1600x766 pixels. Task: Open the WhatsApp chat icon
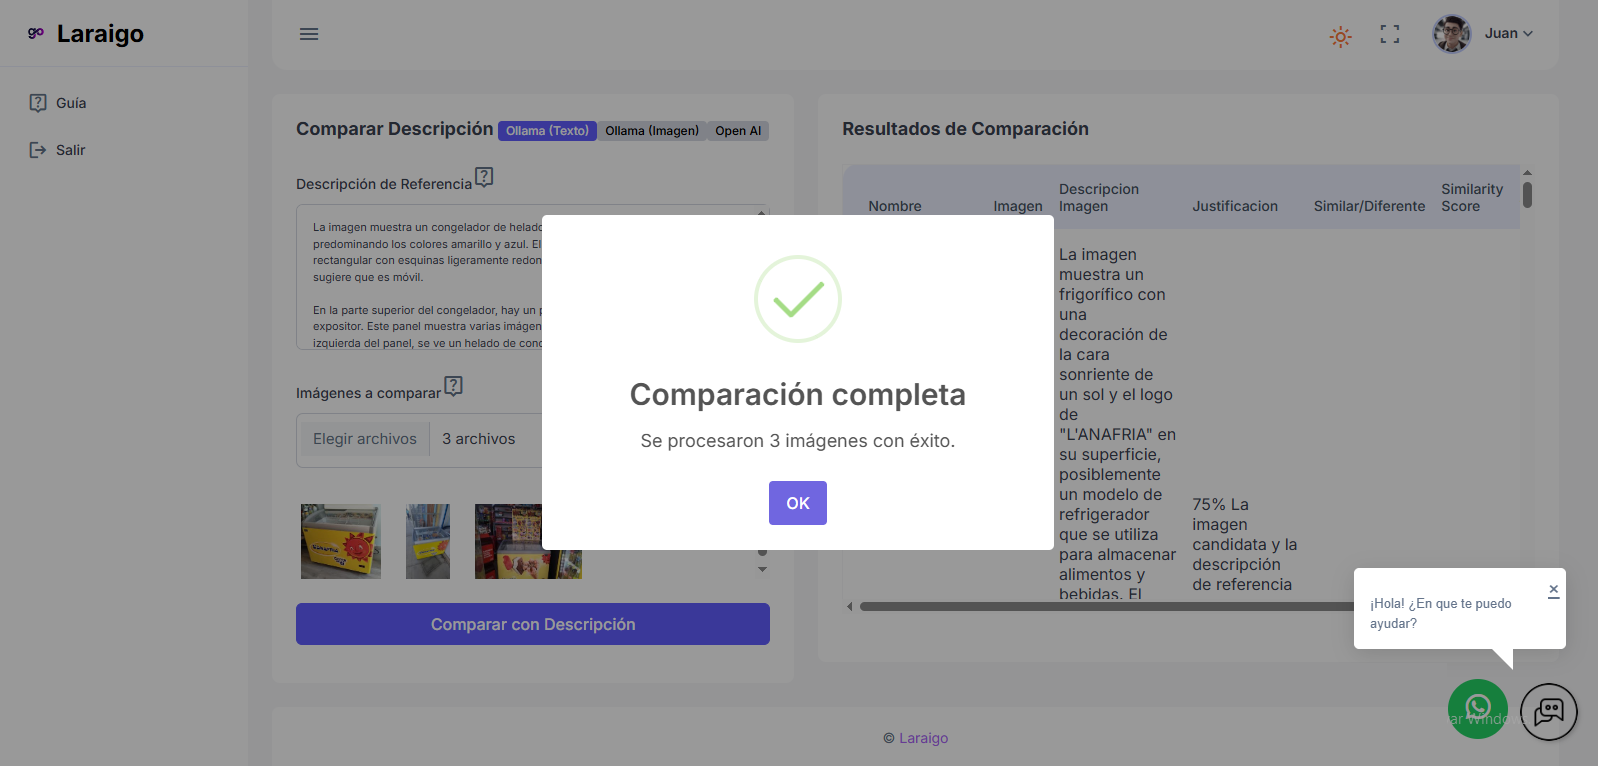point(1477,709)
